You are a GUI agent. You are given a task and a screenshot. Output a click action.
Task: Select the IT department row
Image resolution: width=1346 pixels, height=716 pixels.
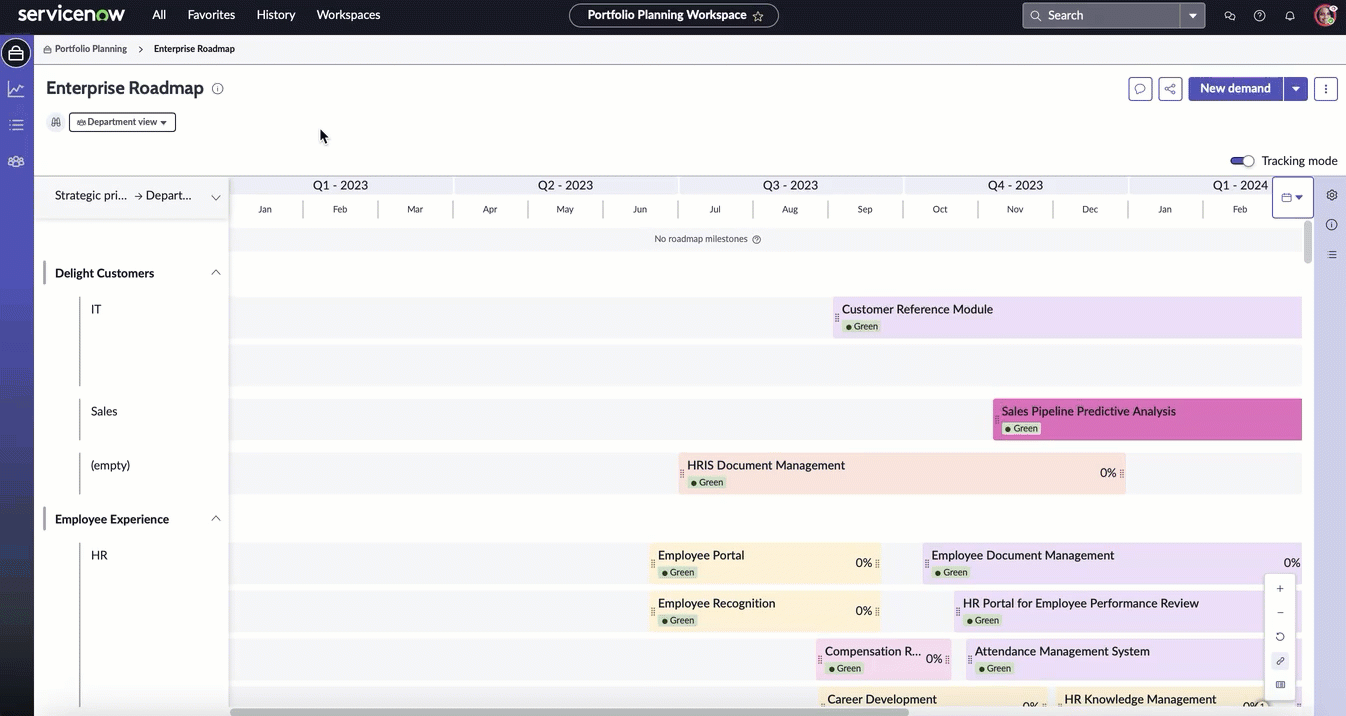96,310
